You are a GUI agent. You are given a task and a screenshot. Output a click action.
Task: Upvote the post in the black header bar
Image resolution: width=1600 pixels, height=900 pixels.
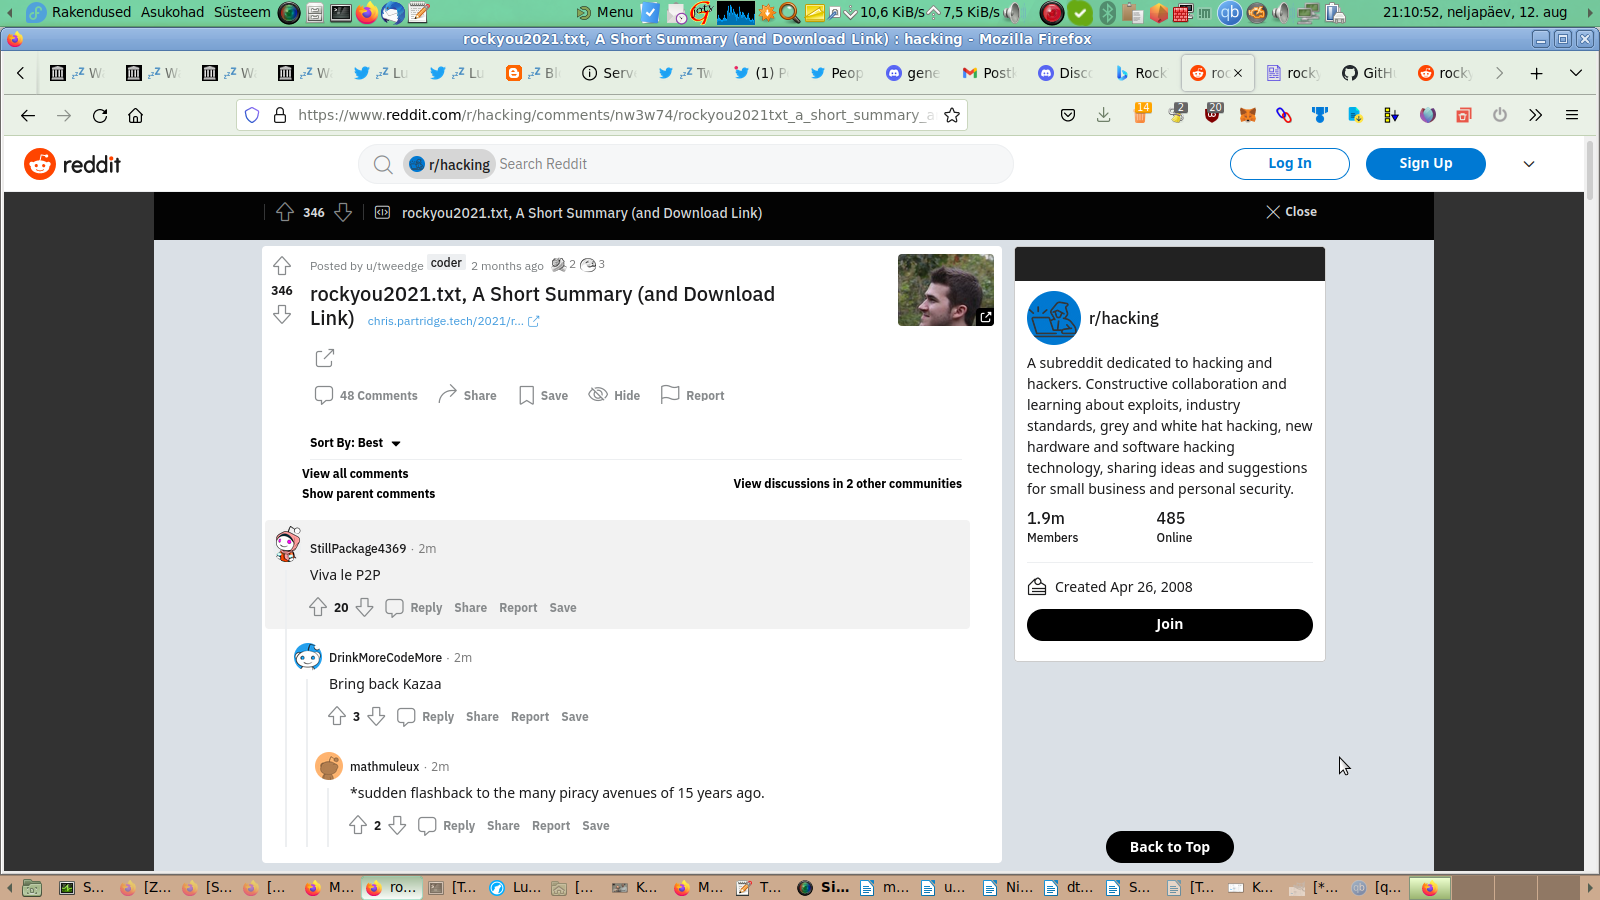(x=285, y=212)
